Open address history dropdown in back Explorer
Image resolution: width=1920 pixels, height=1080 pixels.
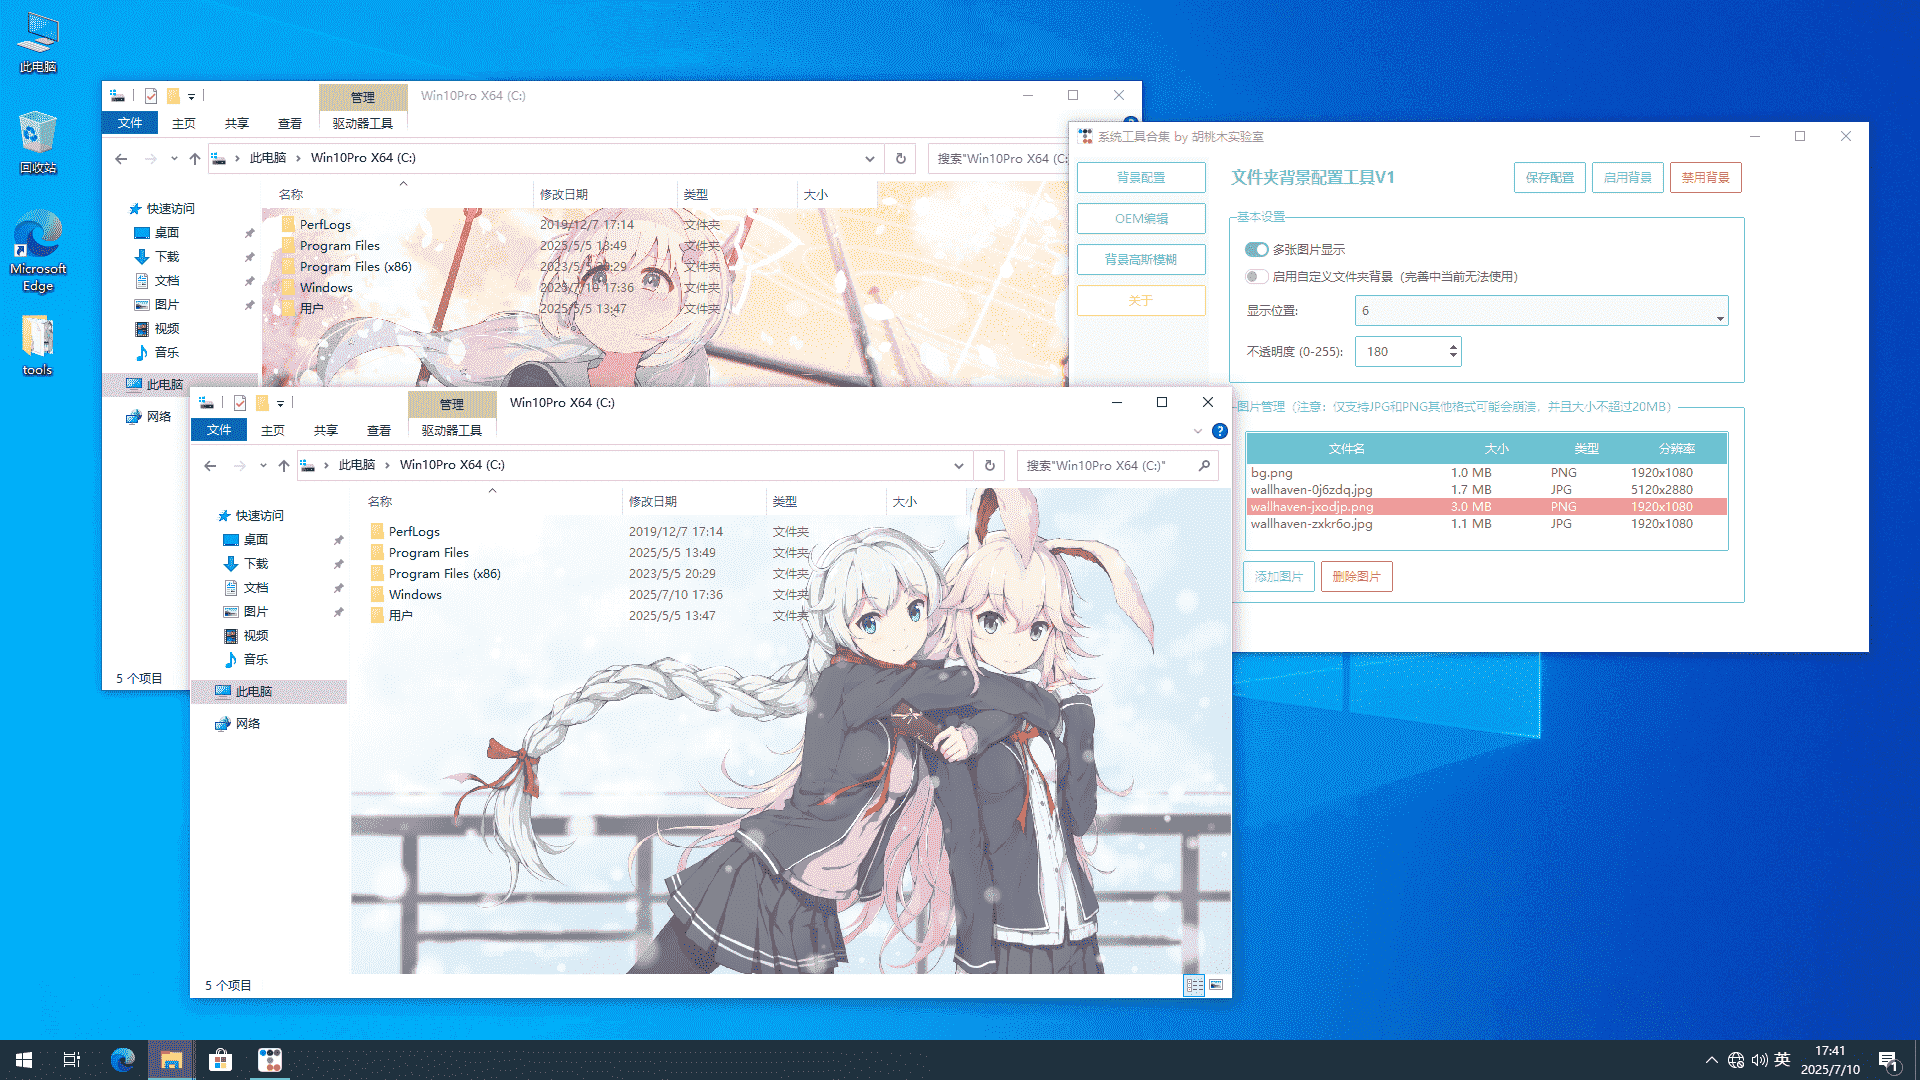tap(869, 158)
